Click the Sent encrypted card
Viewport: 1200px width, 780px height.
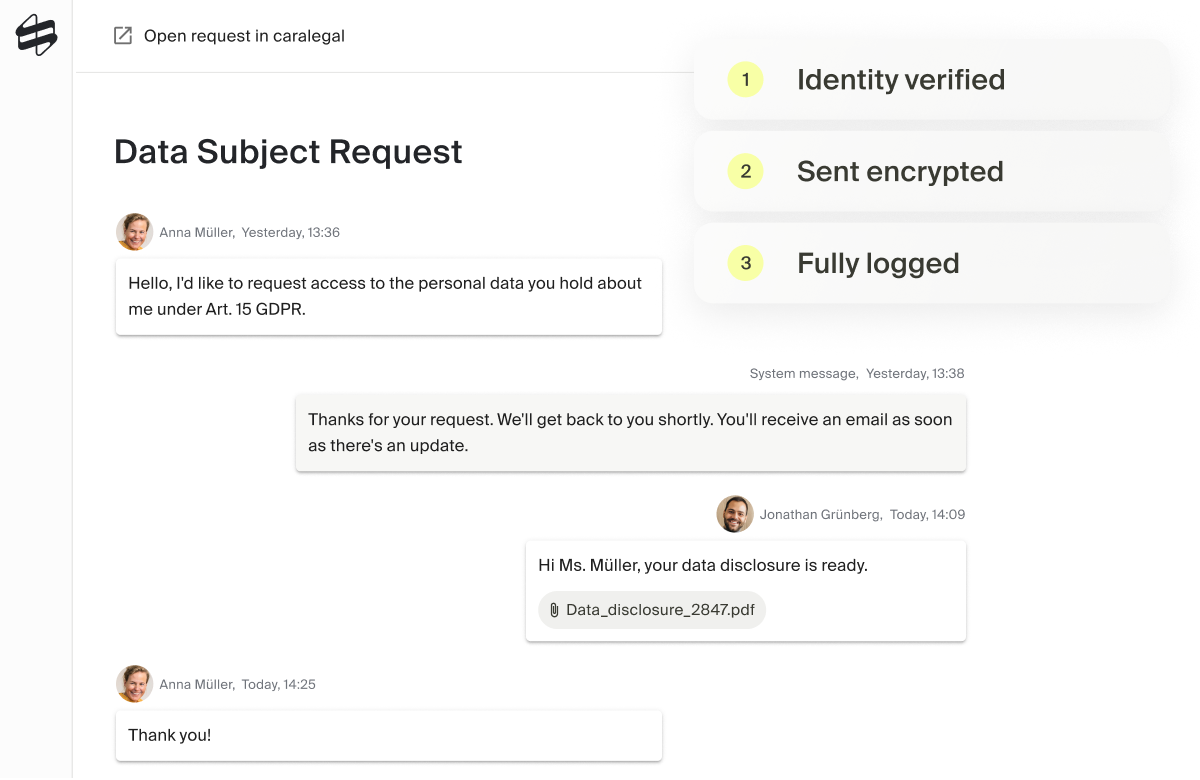(932, 172)
